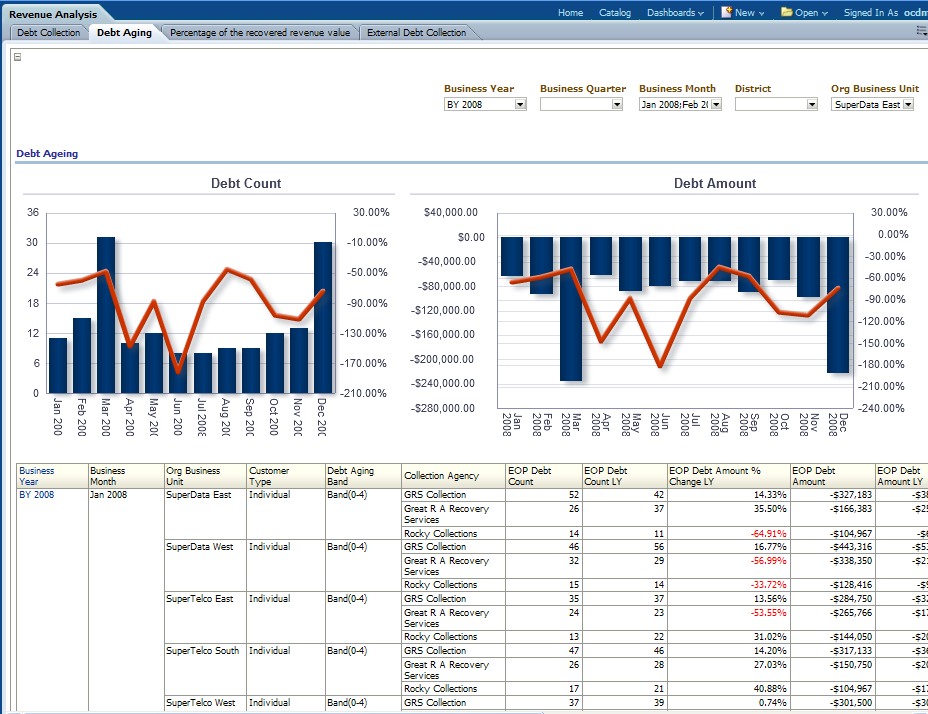Click the 14.33% change value

[x=770, y=495]
